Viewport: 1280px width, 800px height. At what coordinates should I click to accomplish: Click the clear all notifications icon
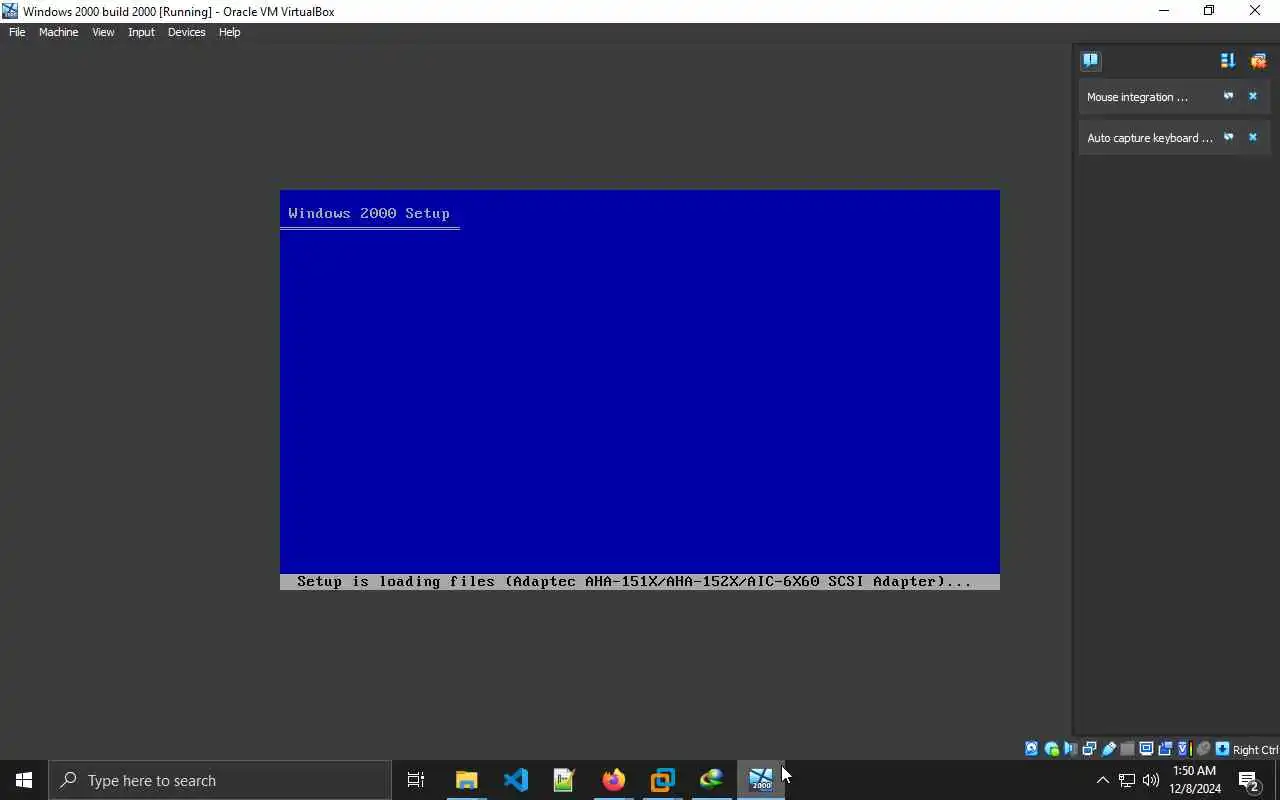click(x=1258, y=60)
